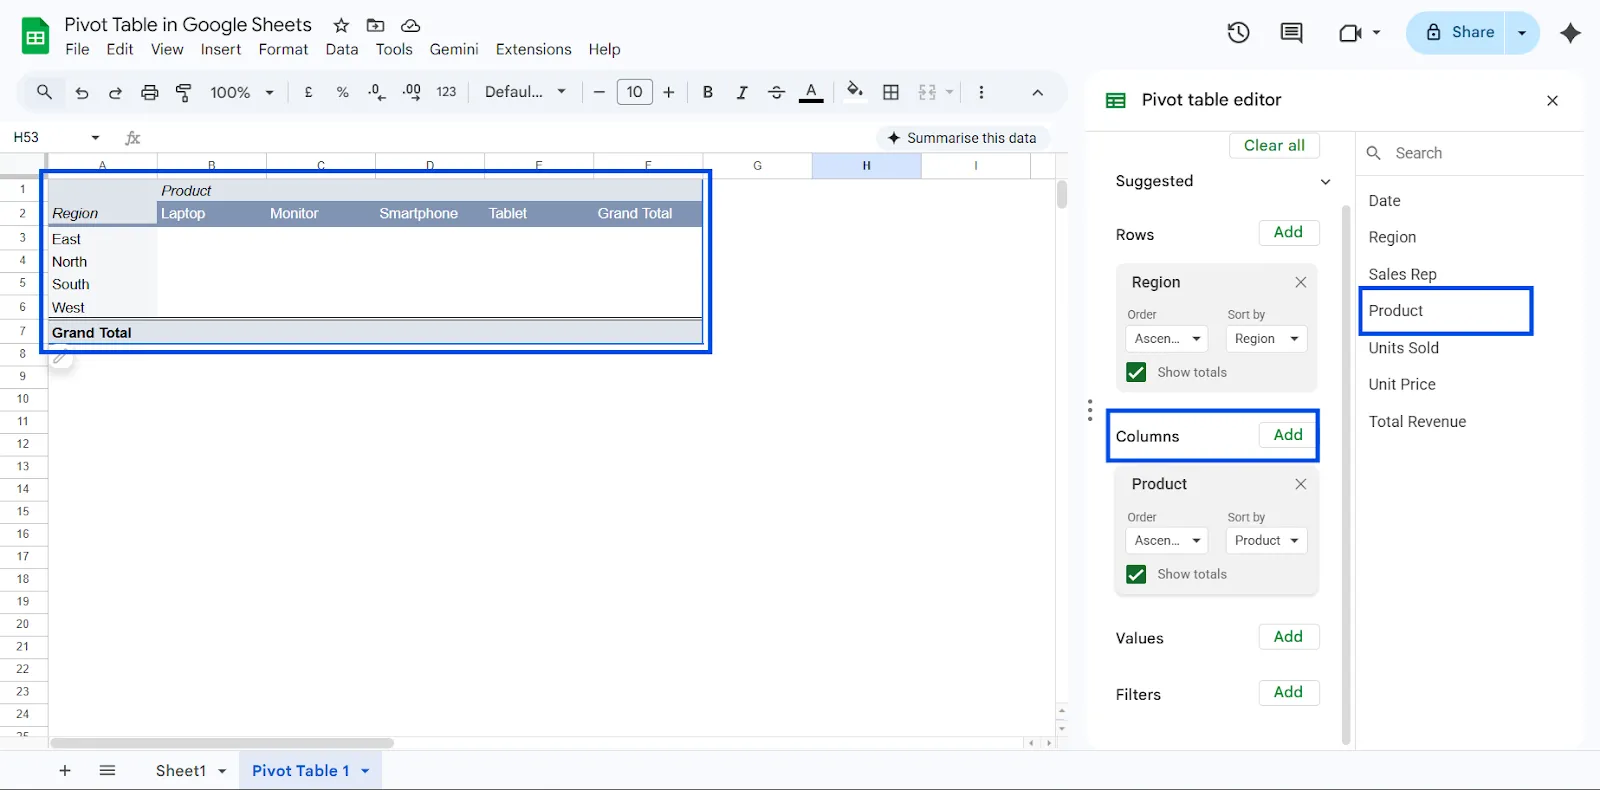Open more number formats 123
This screenshot has height=790, width=1600.
click(446, 92)
